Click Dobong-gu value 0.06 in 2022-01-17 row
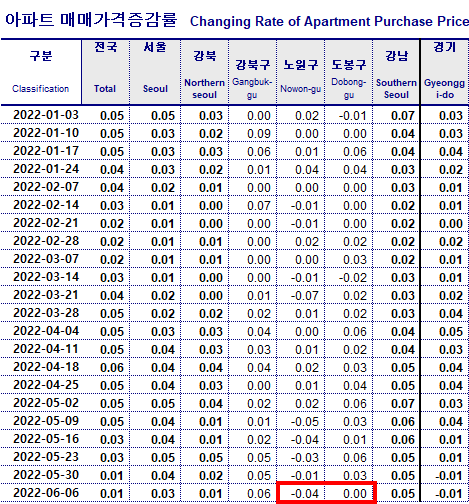Screen dimensions: 469x504 pos(355,152)
